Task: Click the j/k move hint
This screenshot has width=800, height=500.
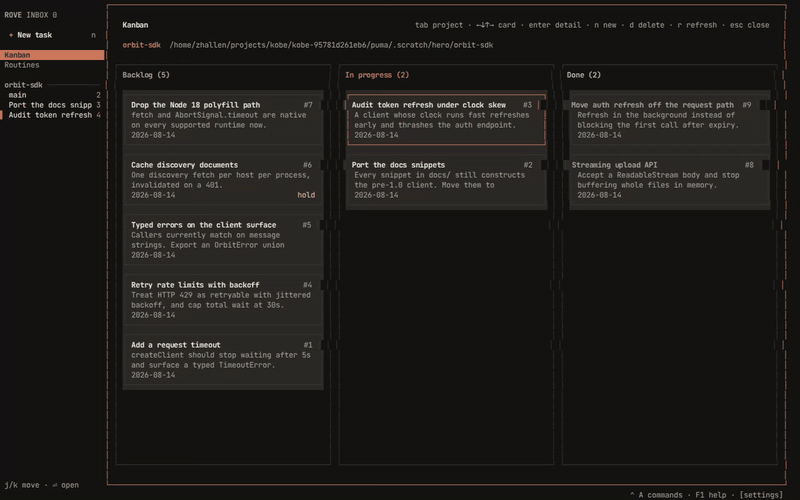Action: pyautogui.click(x=22, y=485)
